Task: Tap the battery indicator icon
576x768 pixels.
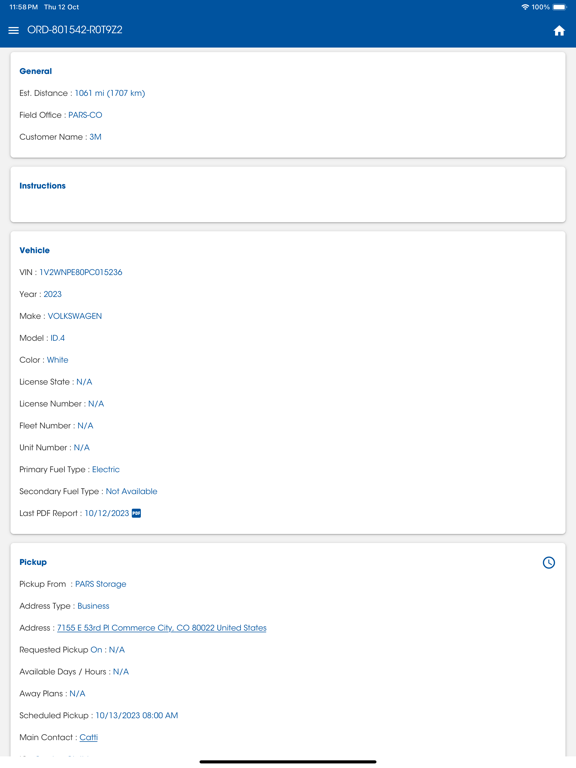Action: 559,7
